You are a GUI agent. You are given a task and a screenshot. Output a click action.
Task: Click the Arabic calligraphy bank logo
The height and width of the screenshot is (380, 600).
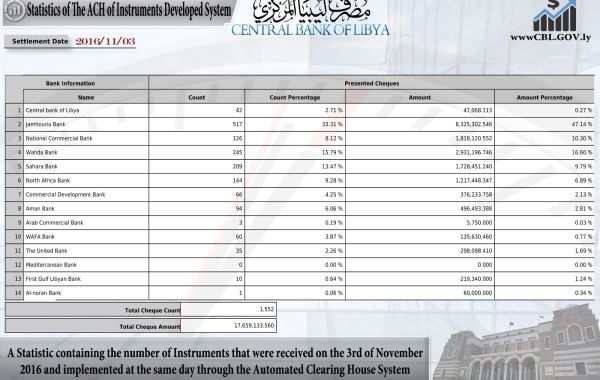(x=312, y=11)
